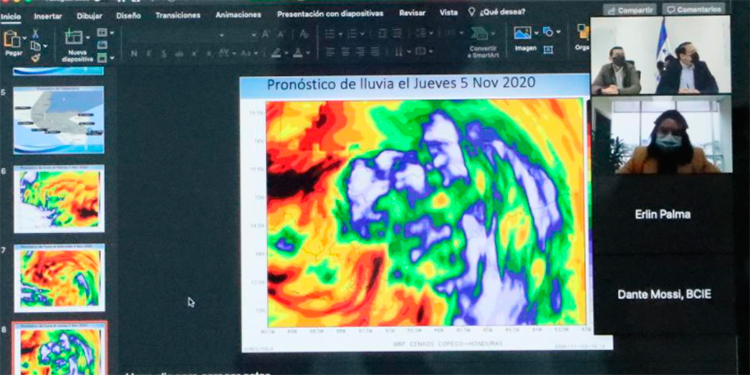Click the lightbulb ¿Qué desea? icon
Screen dimensions: 750x375
tap(472, 12)
